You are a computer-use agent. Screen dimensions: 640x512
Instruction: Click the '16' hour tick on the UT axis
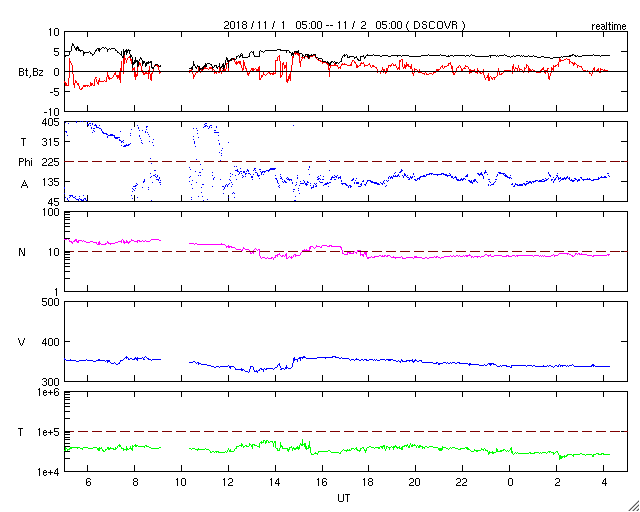tap(322, 483)
